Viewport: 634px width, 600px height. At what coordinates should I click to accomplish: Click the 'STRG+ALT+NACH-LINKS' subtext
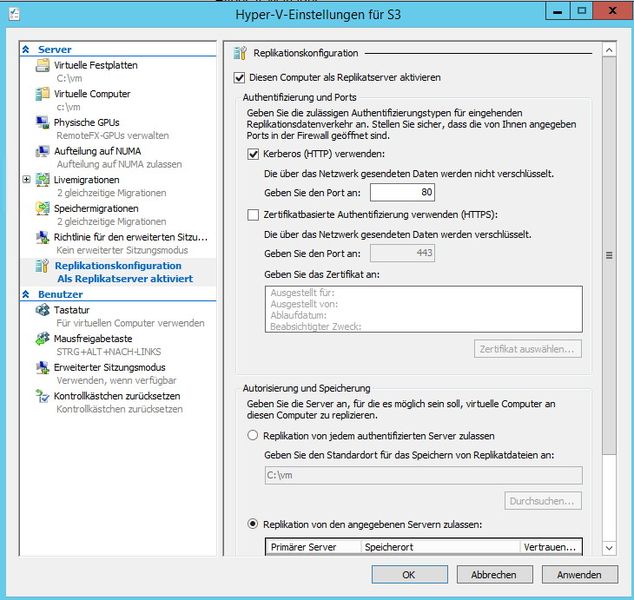coord(109,352)
